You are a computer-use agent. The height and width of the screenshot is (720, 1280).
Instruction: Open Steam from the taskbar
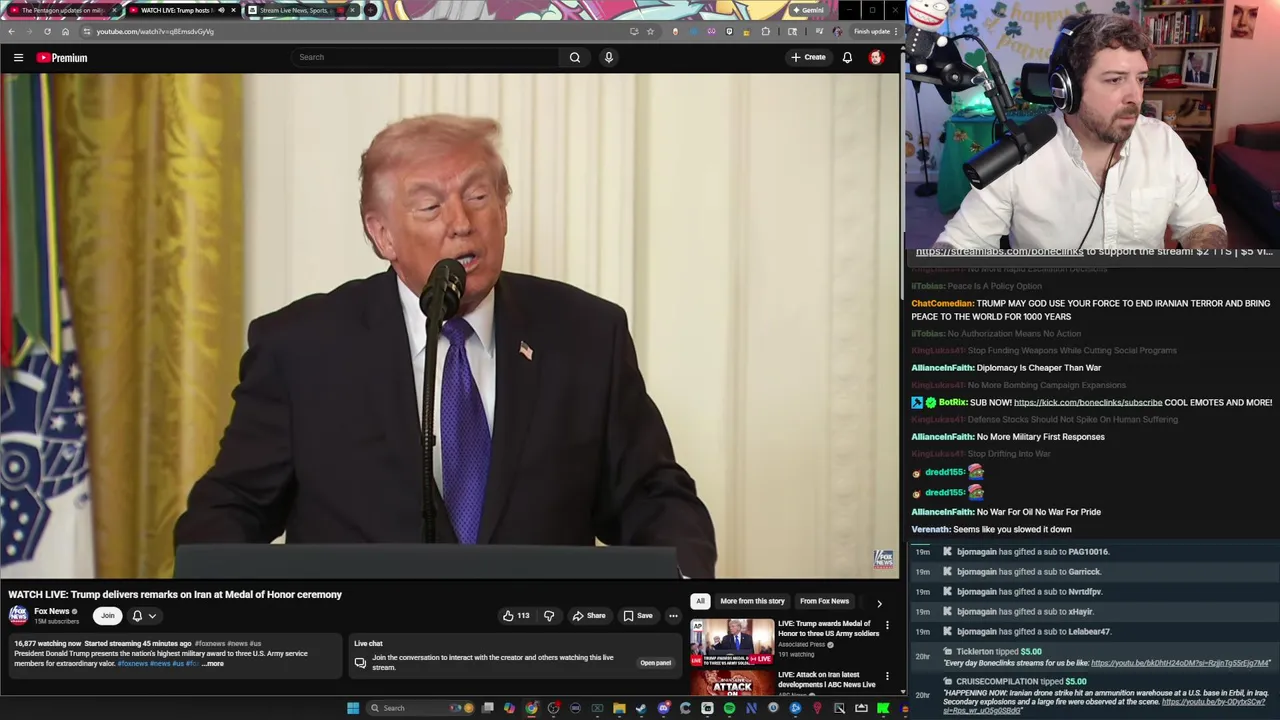point(641,708)
